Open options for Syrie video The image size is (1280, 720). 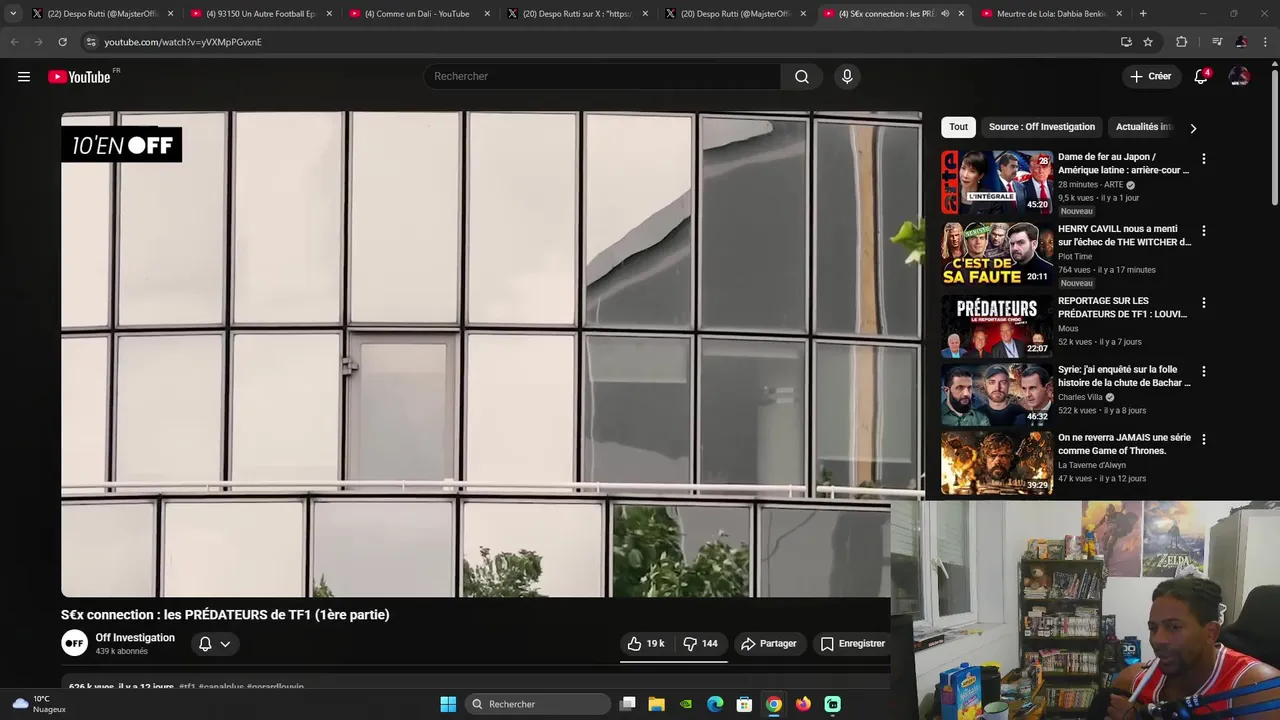pyautogui.click(x=1203, y=371)
